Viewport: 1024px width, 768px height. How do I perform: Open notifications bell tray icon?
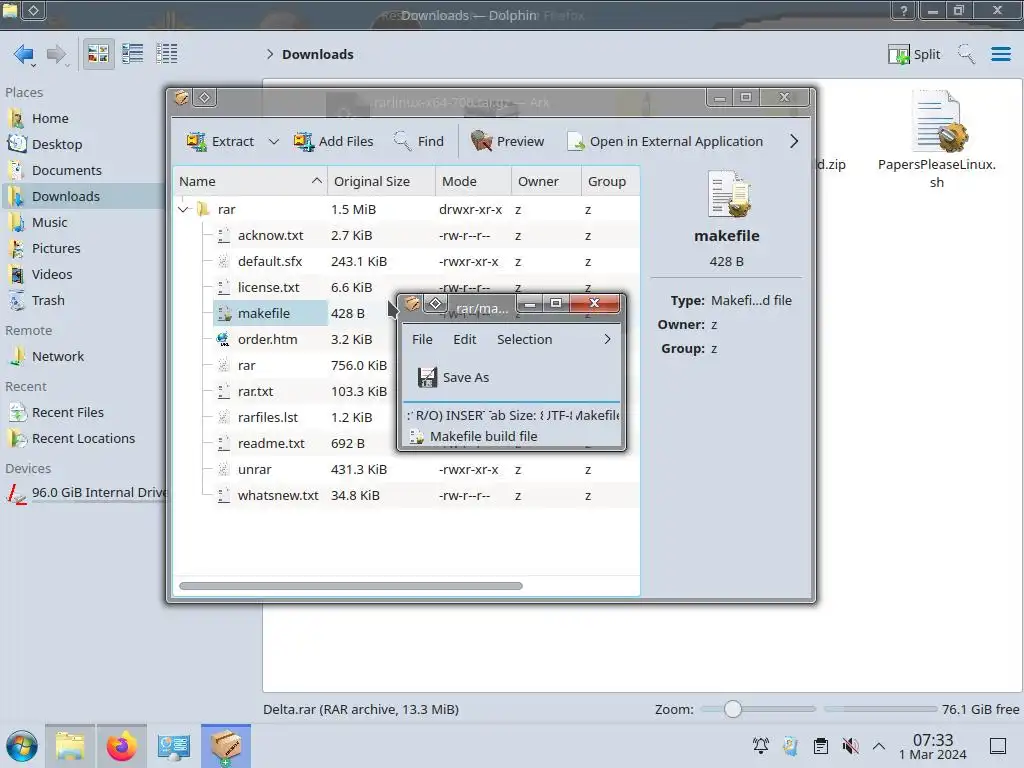point(761,746)
